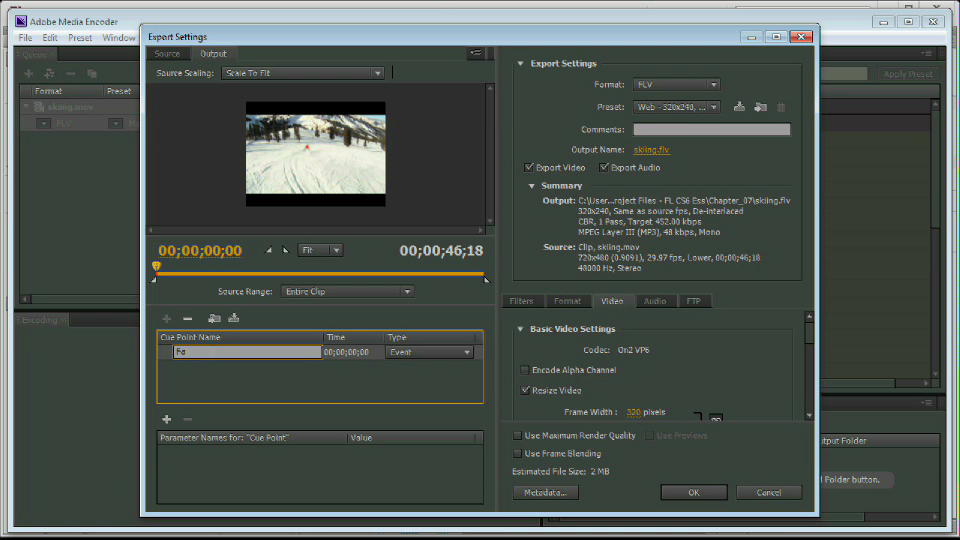Click the video settings vertical scrollbar
Image resolution: width=960 pixels, height=540 pixels.
click(x=809, y=366)
